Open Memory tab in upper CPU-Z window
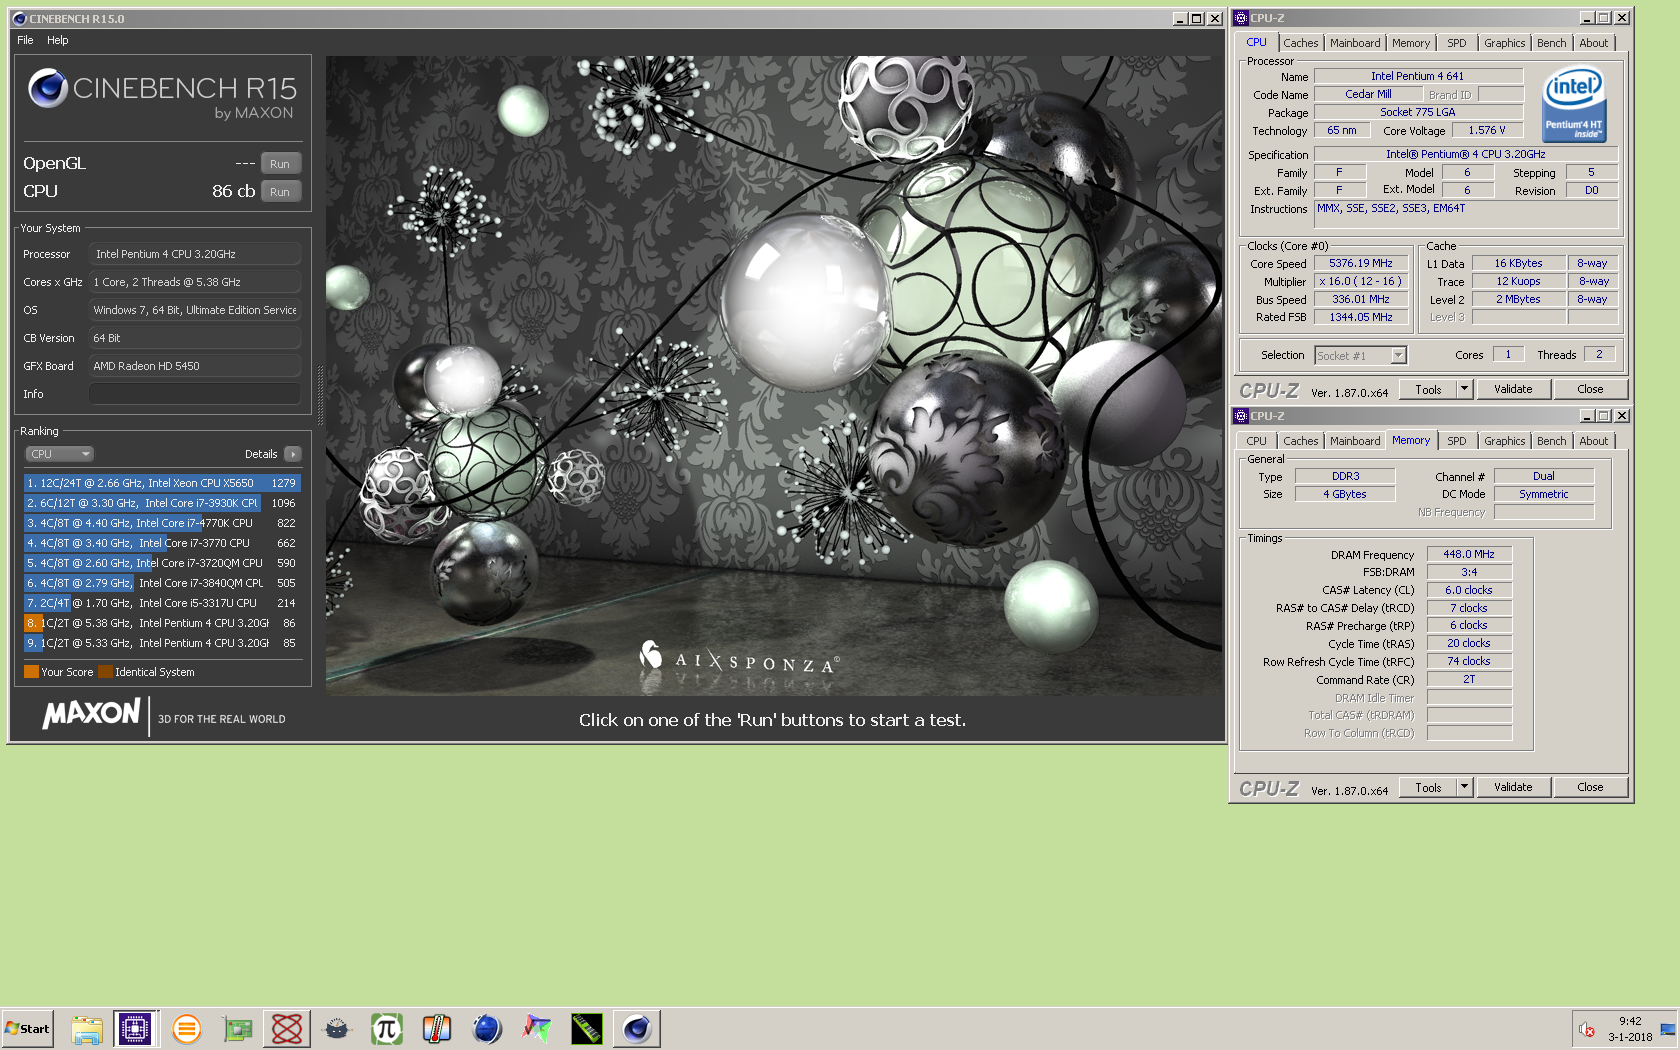Screen dimensions: 1680x1050 1411,43
